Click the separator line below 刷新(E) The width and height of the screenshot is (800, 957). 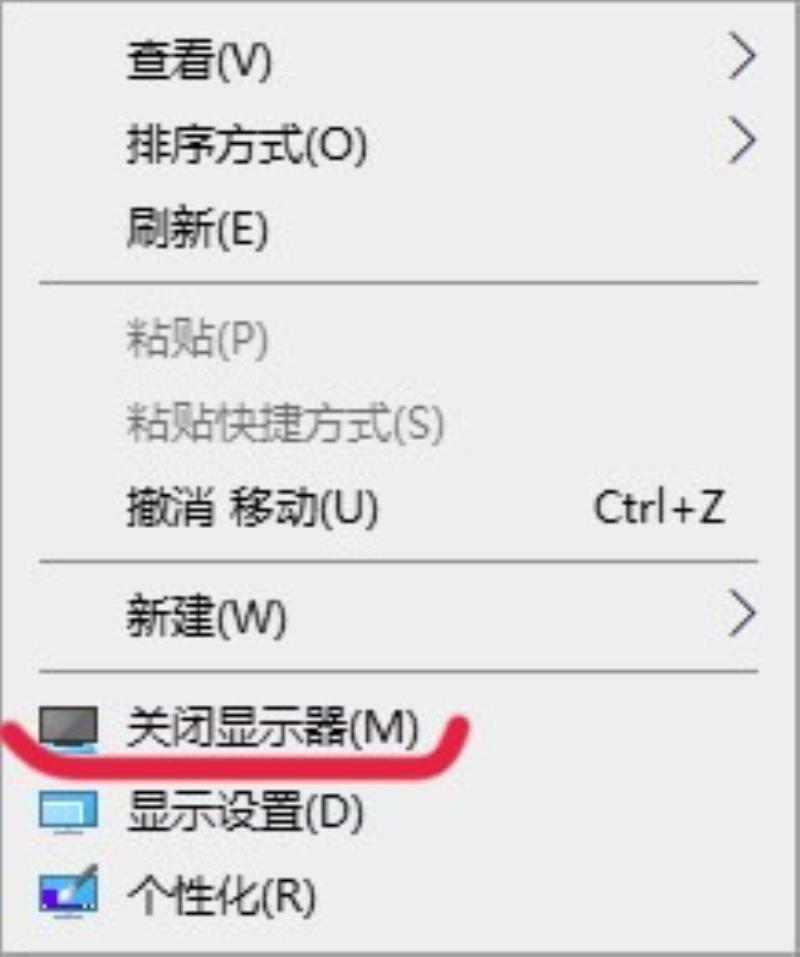click(398, 283)
